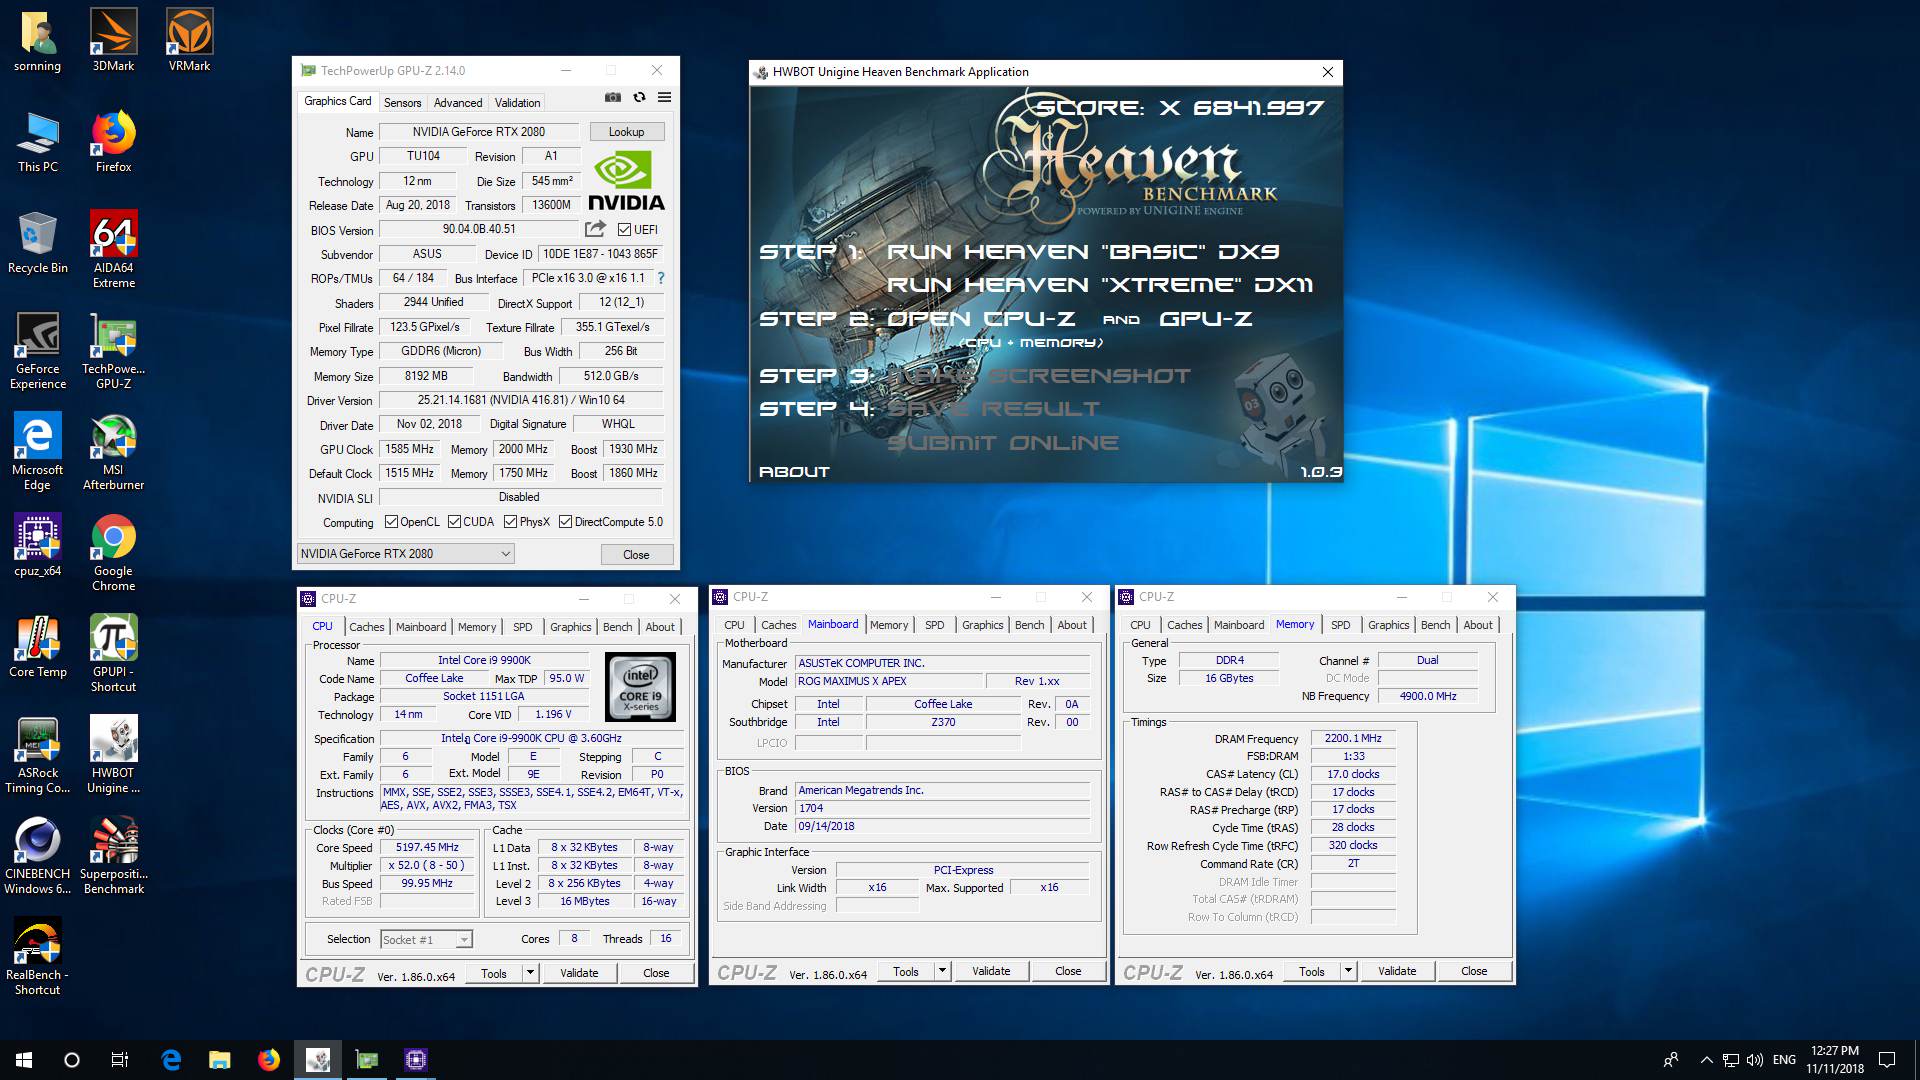1920x1080 pixels.
Task: Switch to the Sensors tab in GPU-Z
Action: pos(403,103)
